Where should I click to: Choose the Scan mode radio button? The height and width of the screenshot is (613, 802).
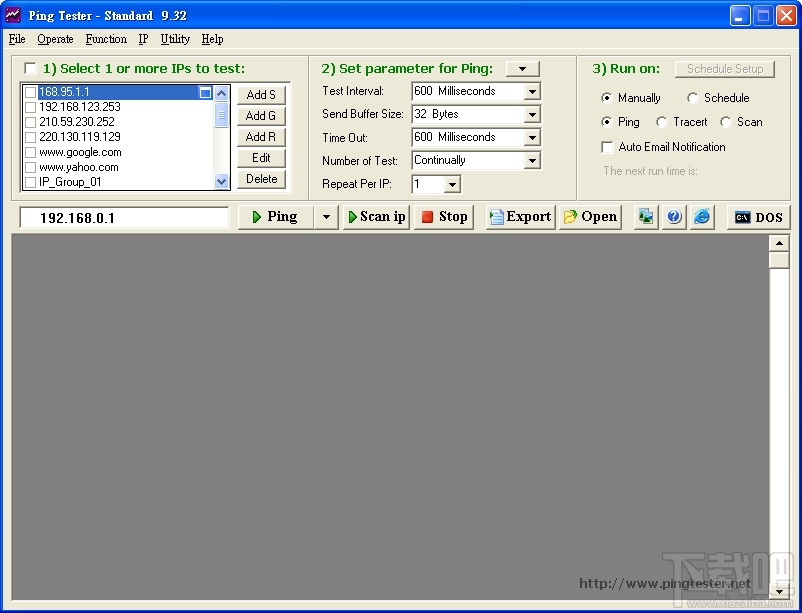[726, 122]
